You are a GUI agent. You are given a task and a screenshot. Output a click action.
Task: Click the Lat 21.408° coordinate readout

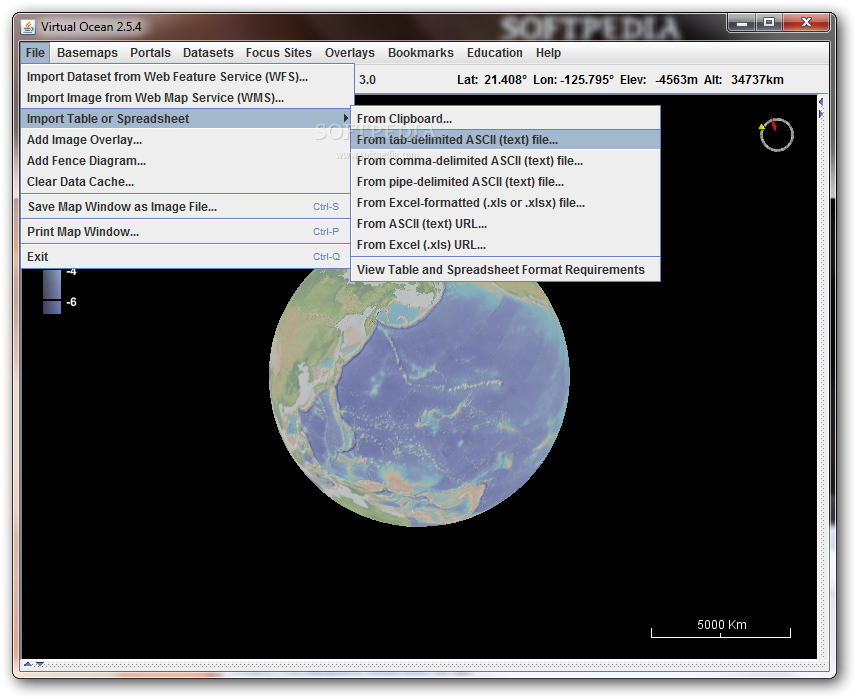(x=491, y=80)
